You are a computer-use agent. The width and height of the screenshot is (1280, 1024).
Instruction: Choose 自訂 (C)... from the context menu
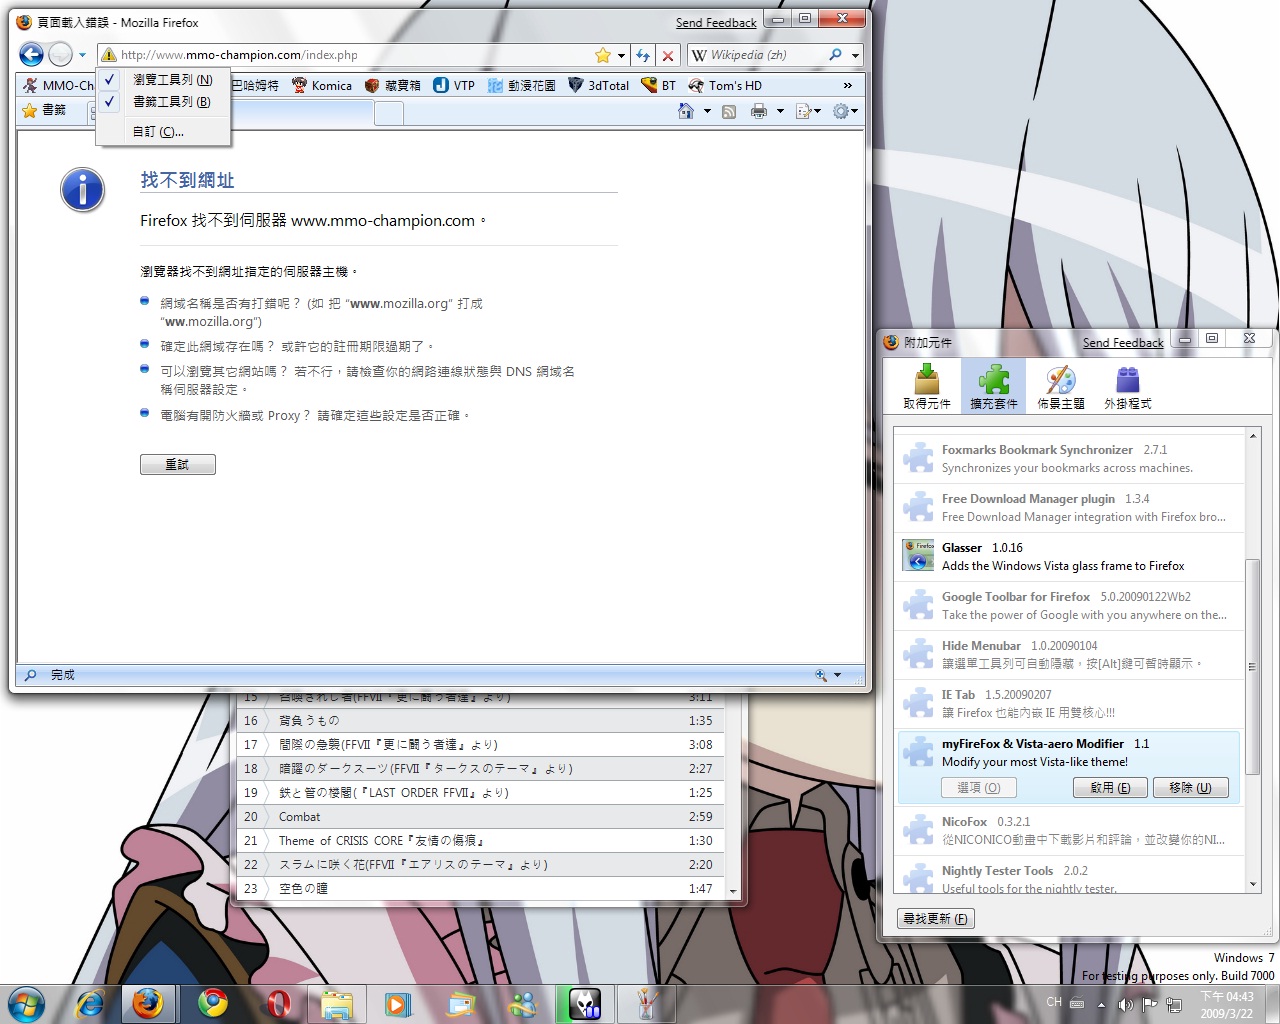tap(158, 131)
